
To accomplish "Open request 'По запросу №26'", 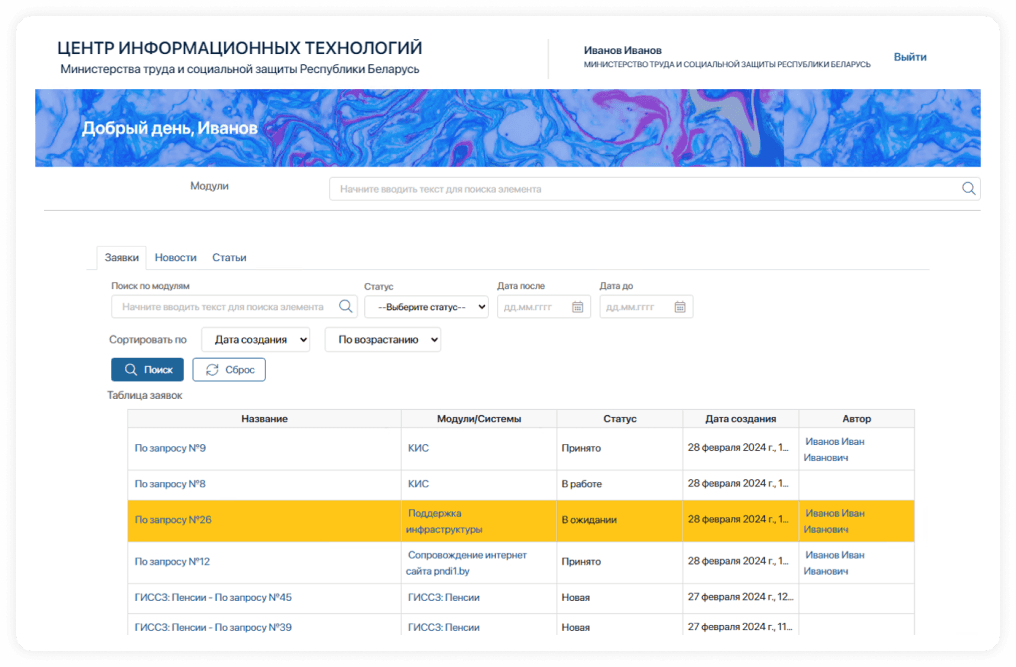I will click(x=173, y=520).
